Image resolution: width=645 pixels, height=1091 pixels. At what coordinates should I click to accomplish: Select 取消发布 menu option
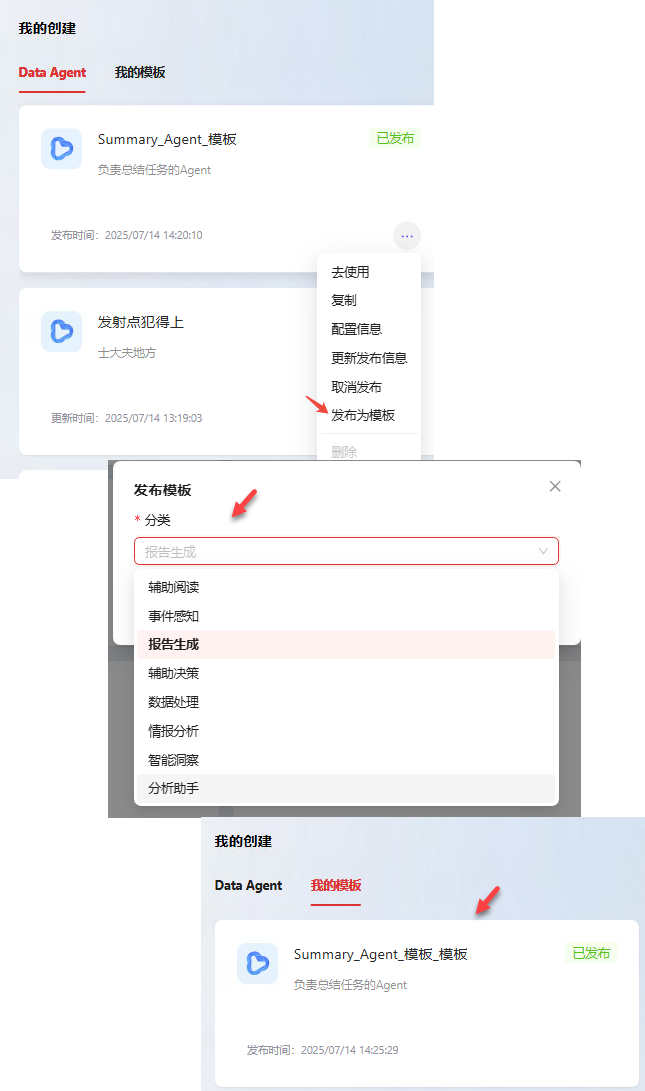pos(356,387)
